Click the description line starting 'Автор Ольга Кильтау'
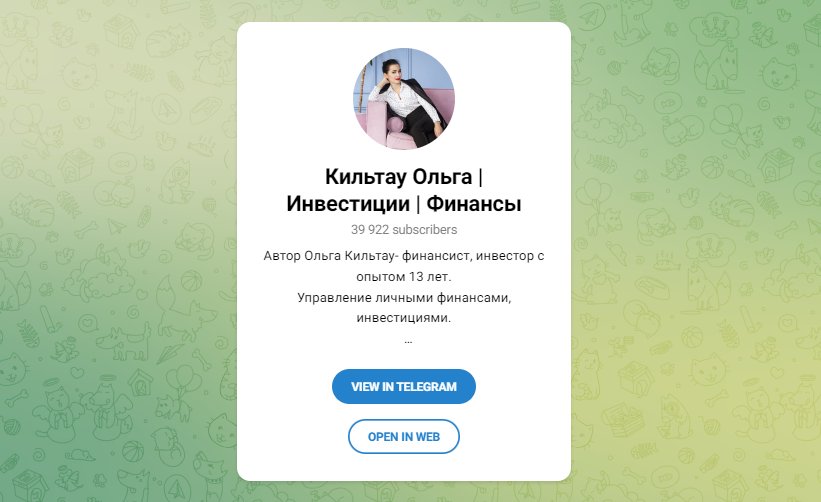Screen dimensions: 821x502 pyautogui.click(x=404, y=256)
